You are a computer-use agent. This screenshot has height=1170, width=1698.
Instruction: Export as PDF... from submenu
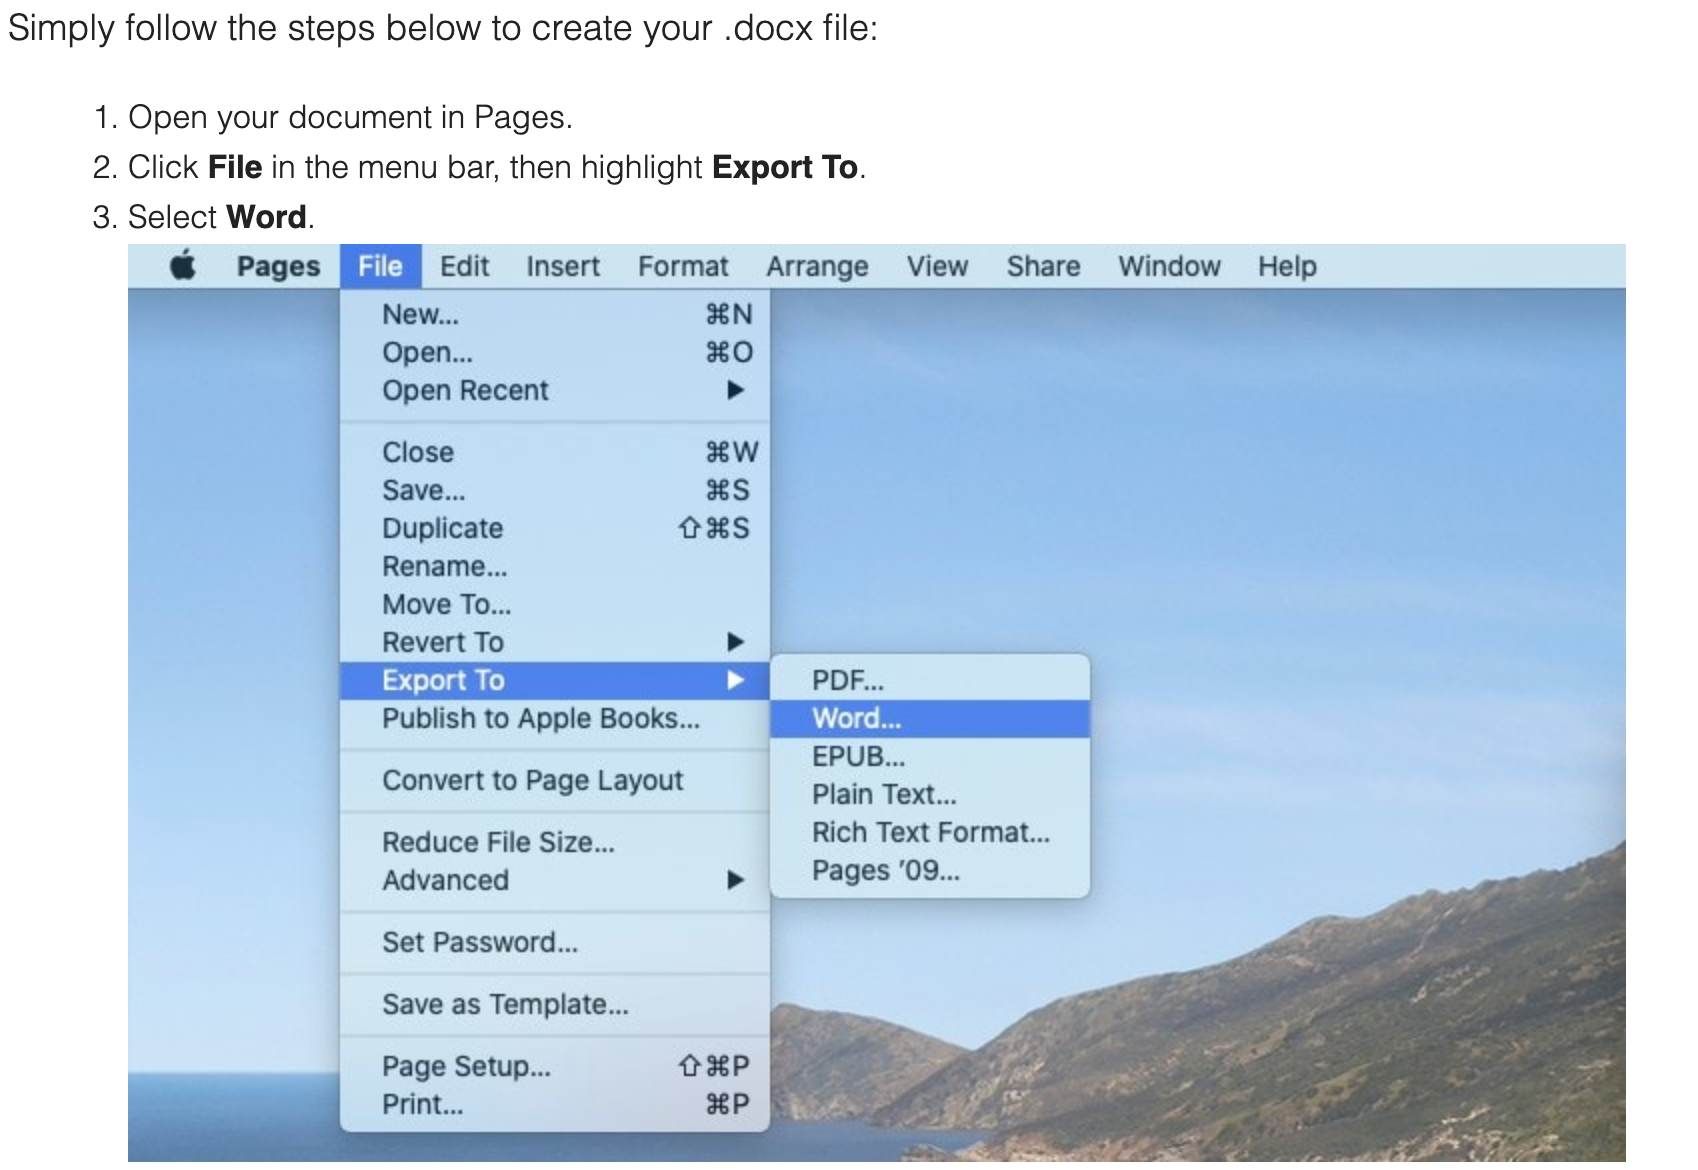point(930,680)
